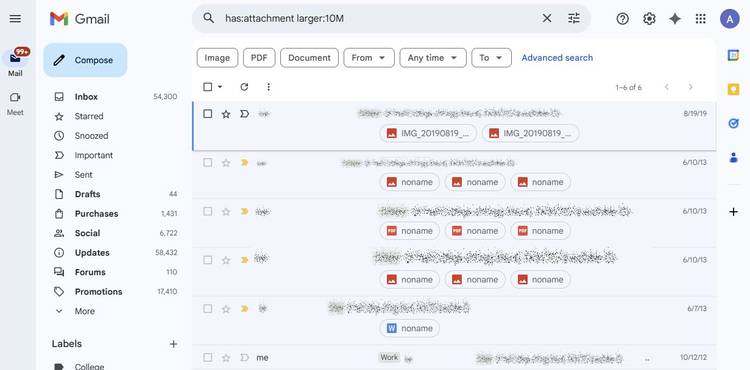The height and width of the screenshot is (370, 750).
Task: Toggle importance marker on 6/7/13 email
Action: coord(244,309)
